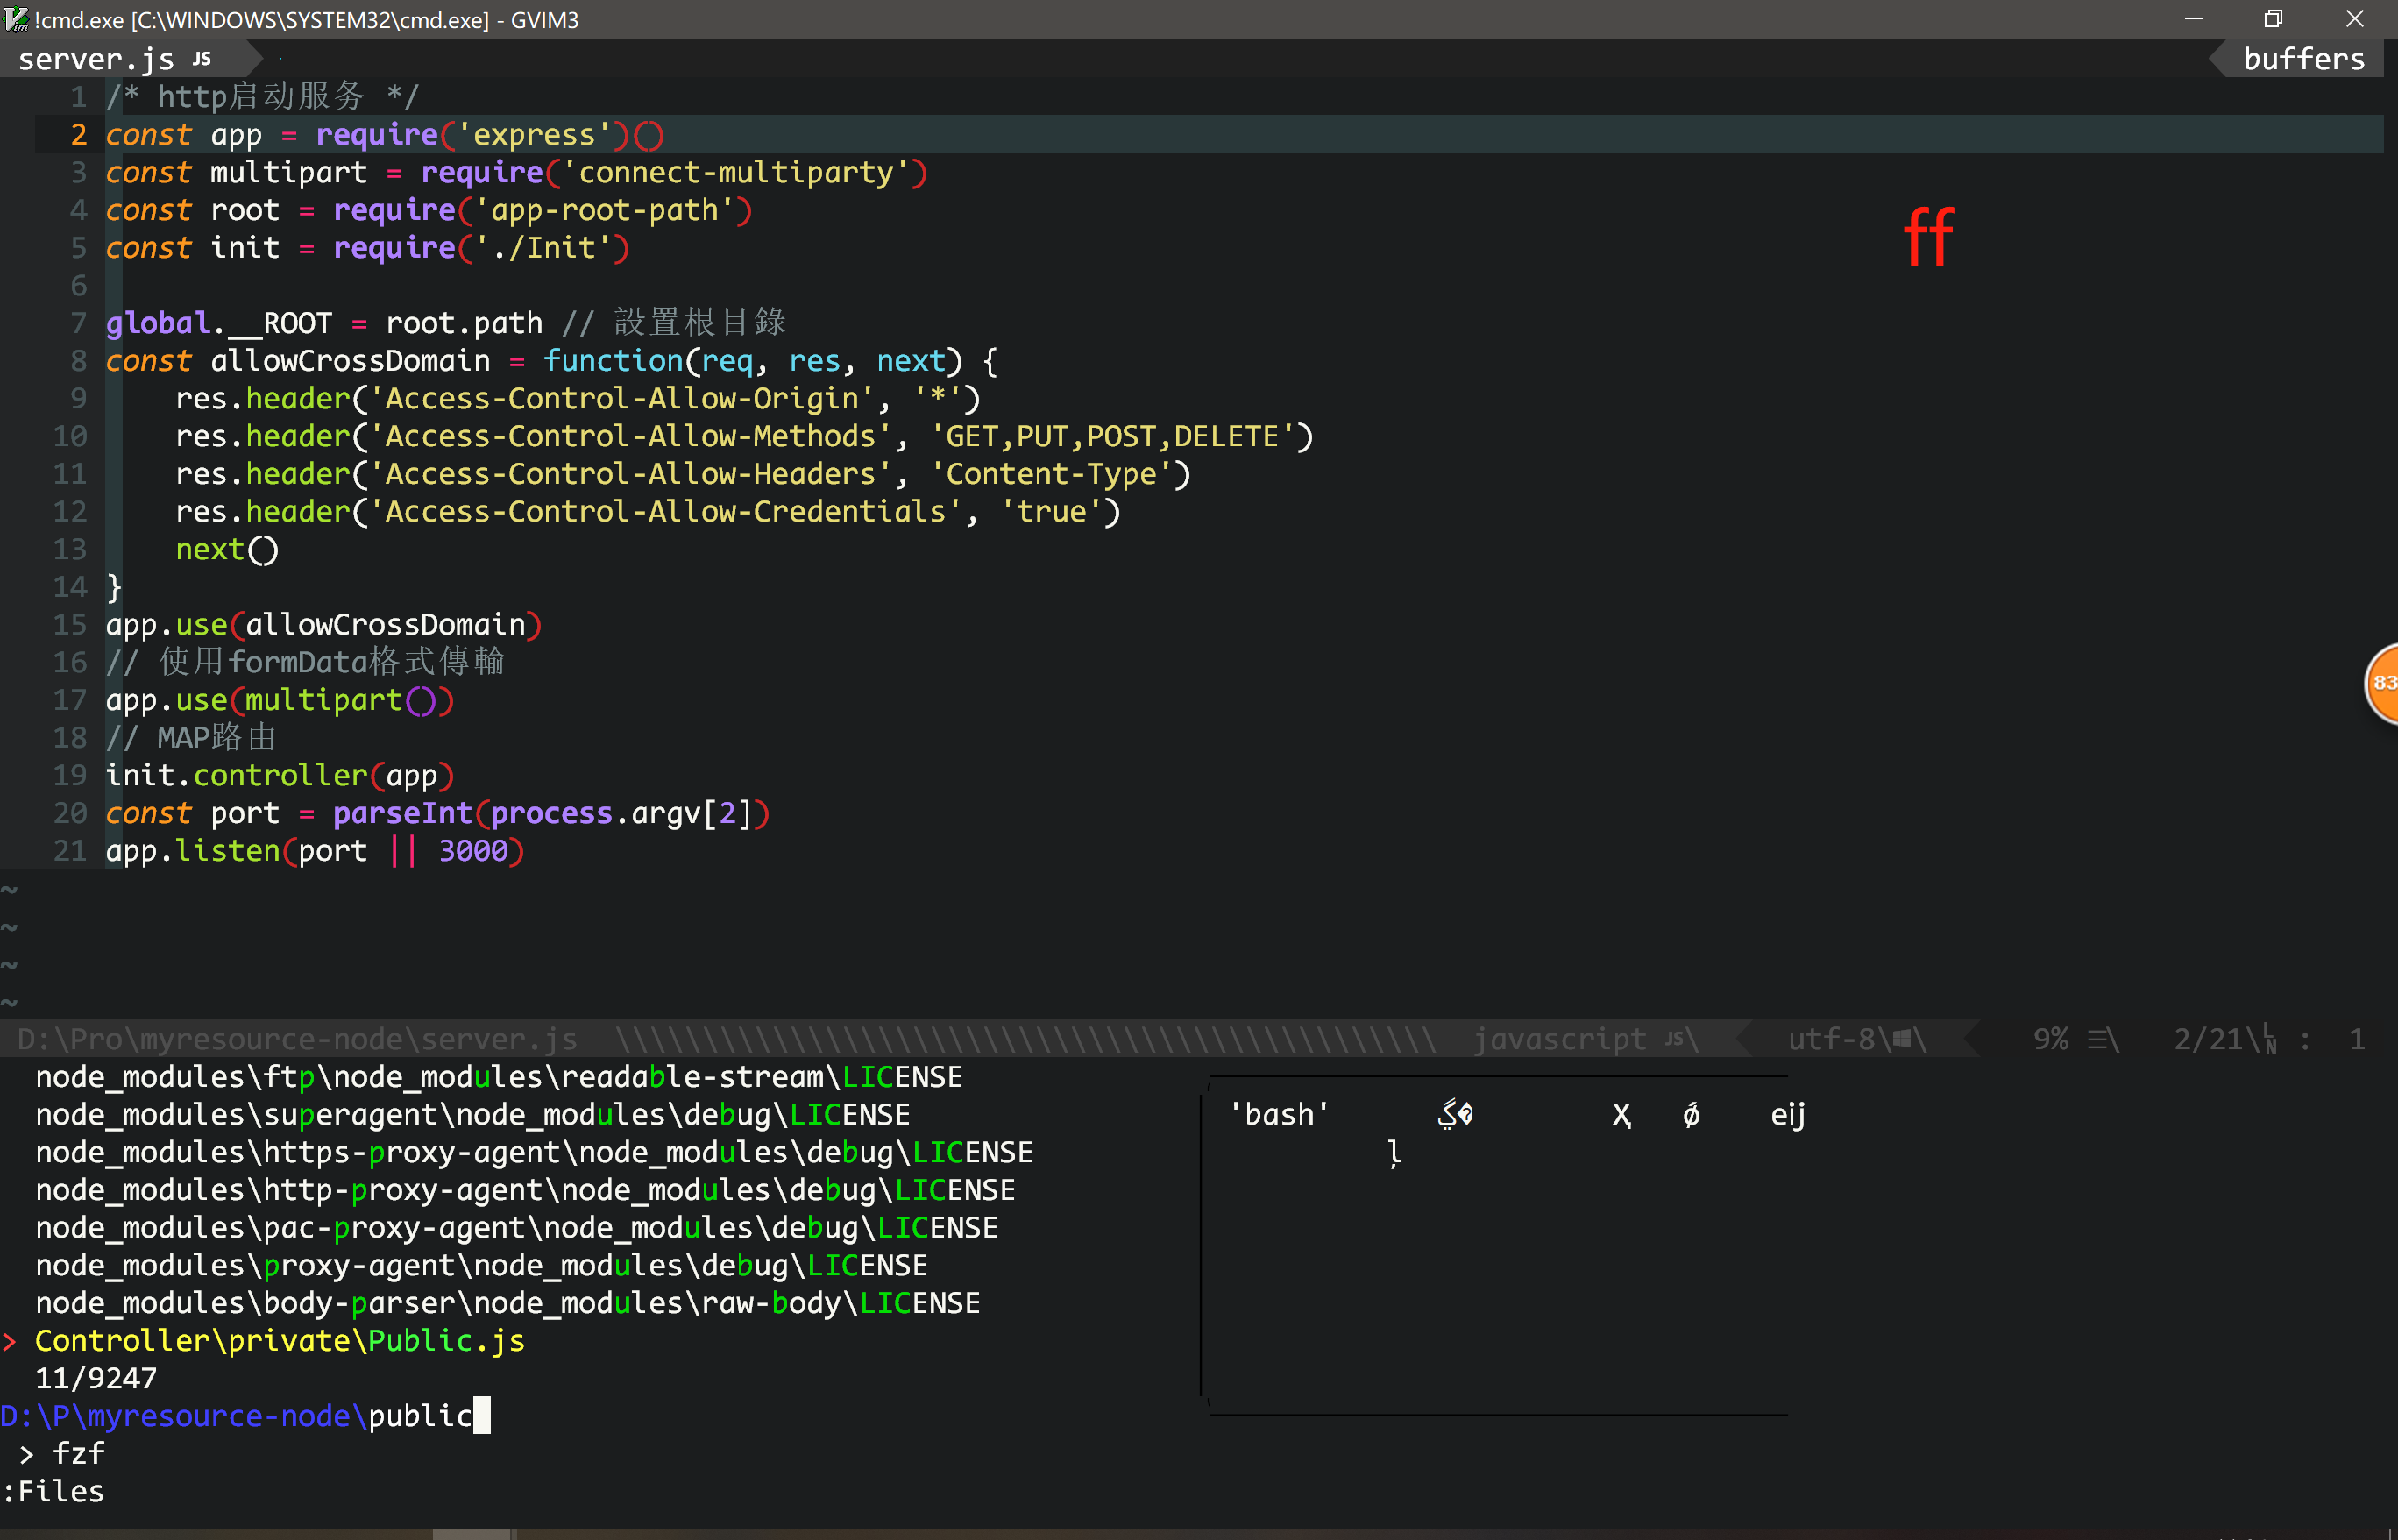The height and width of the screenshot is (1540, 2398).
Task: Click the 'bash' text in preview pane
Action: (1278, 1114)
